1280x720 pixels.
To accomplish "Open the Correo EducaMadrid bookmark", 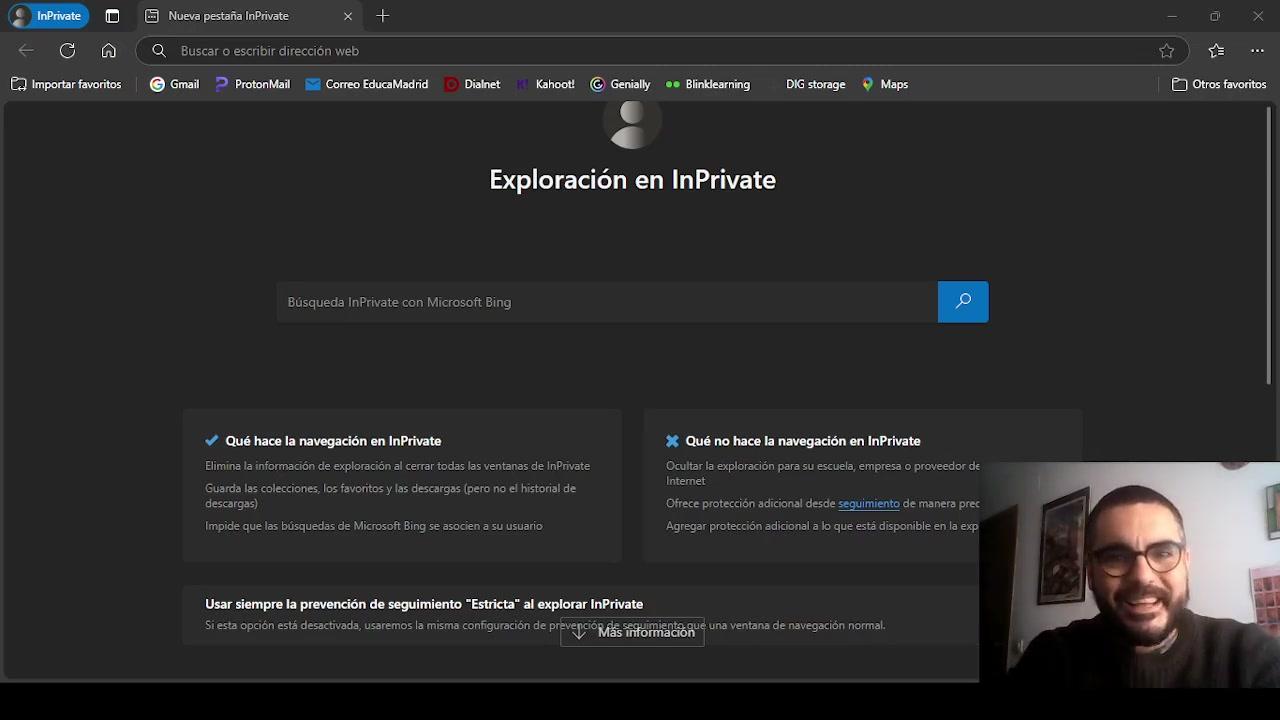I will [366, 84].
